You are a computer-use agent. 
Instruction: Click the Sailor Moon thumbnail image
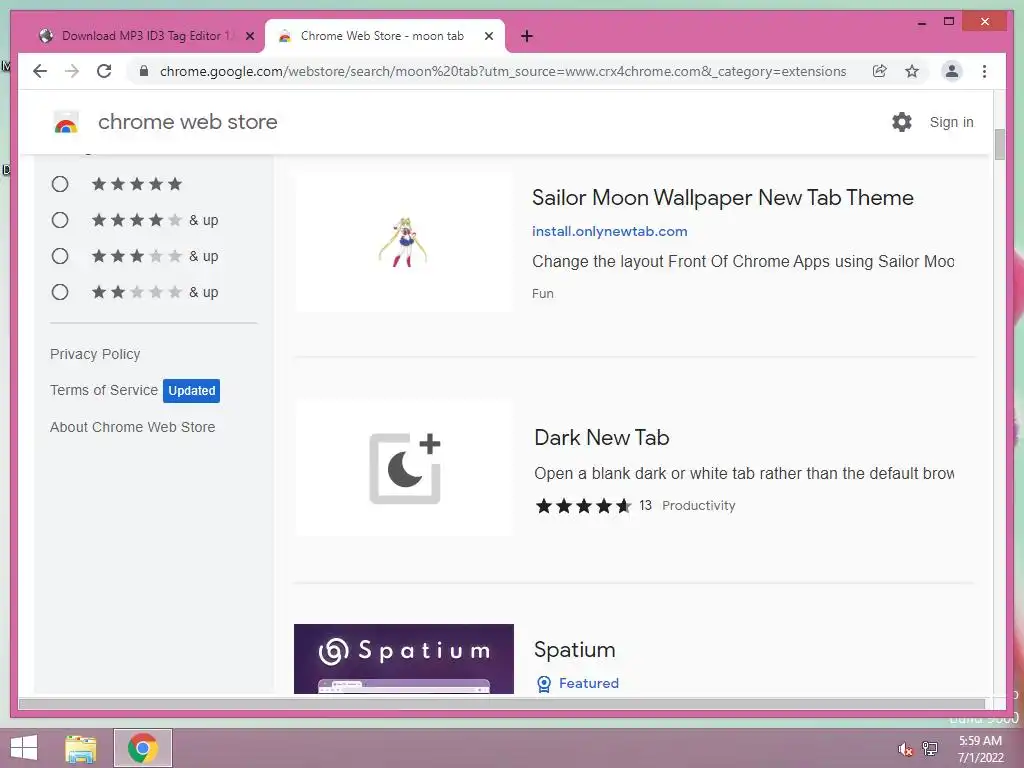[404, 242]
